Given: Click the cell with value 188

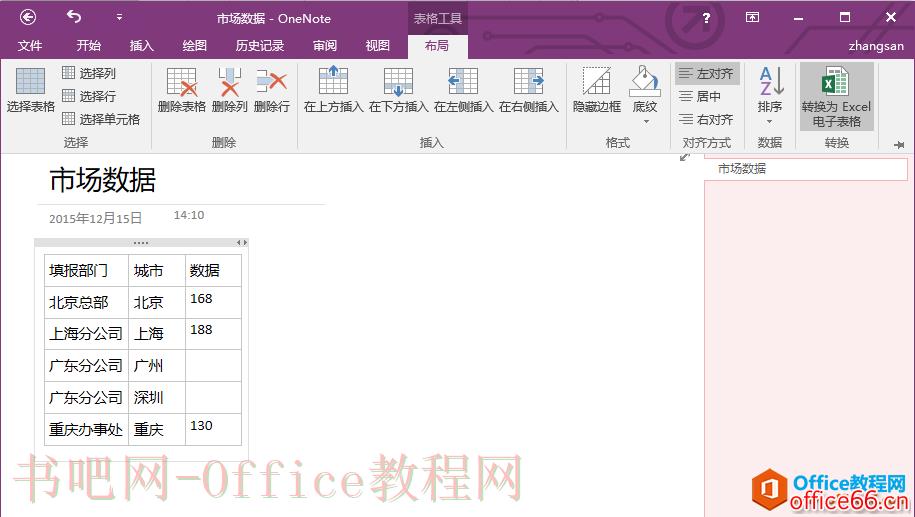Looking at the screenshot, I should 213,334.
